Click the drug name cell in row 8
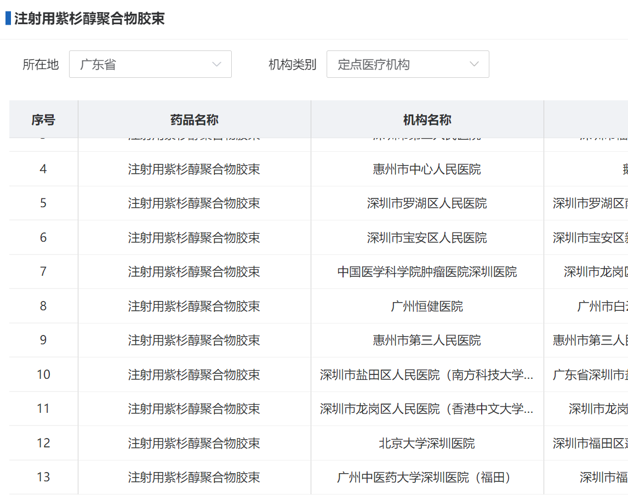The image size is (628, 500). click(194, 306)
